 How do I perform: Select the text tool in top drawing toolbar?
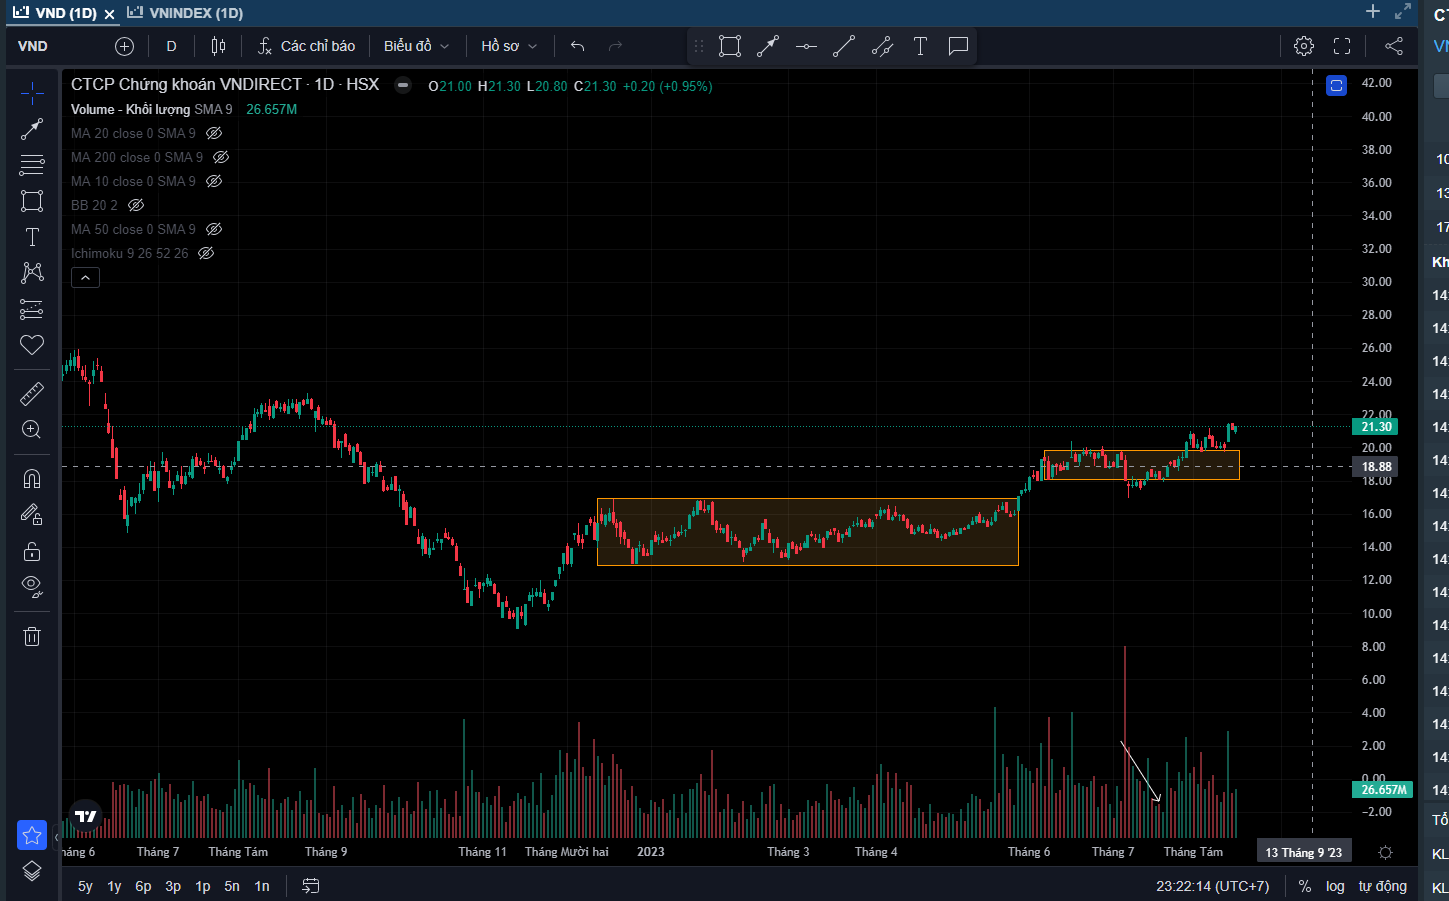point(920,46)
